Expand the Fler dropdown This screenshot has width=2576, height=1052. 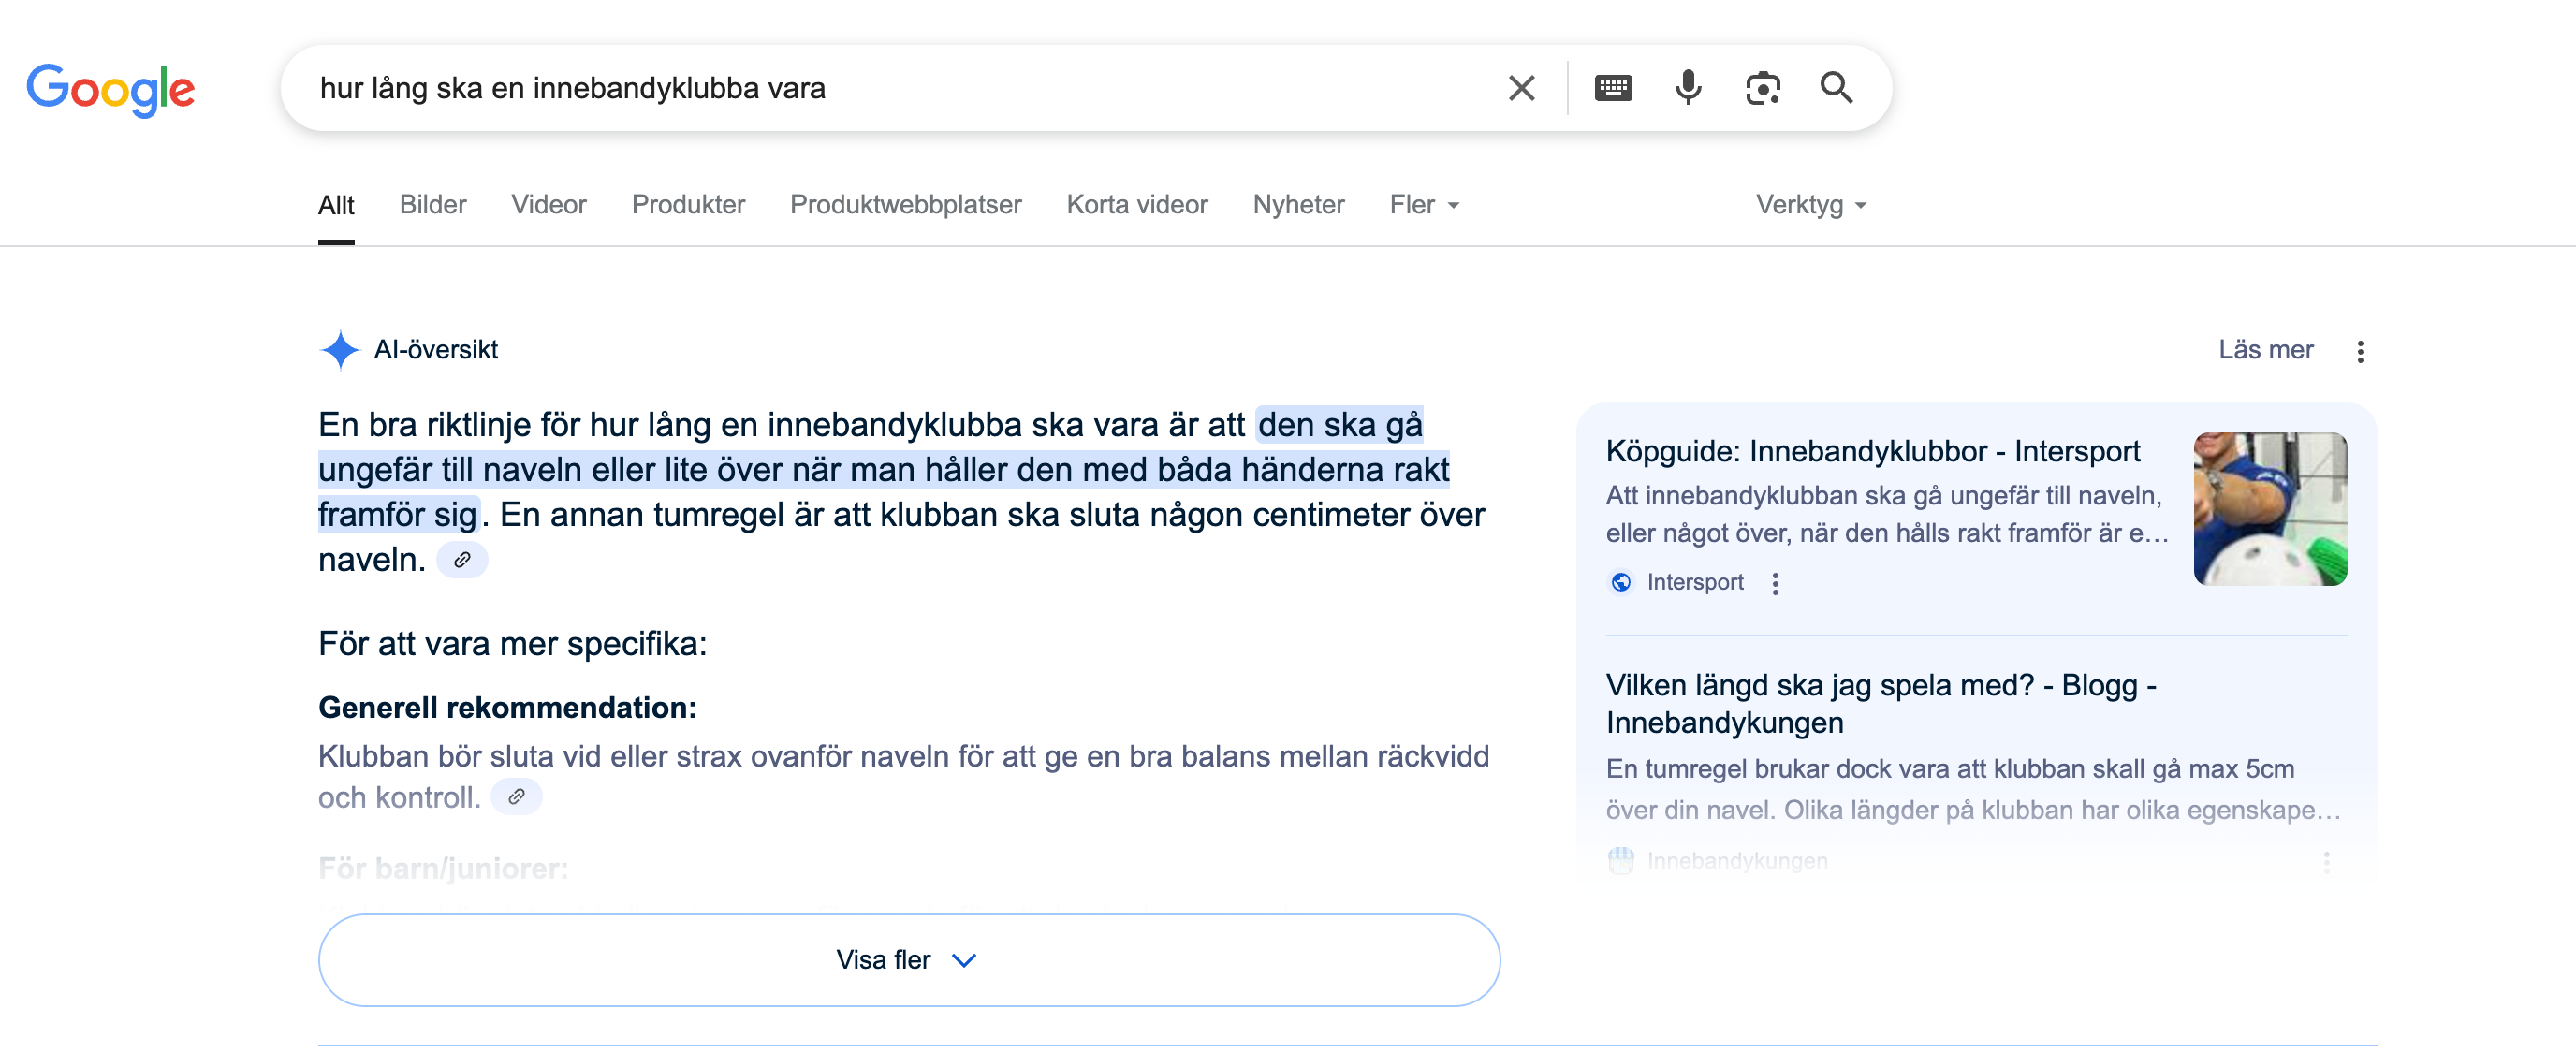point(1424,205)
